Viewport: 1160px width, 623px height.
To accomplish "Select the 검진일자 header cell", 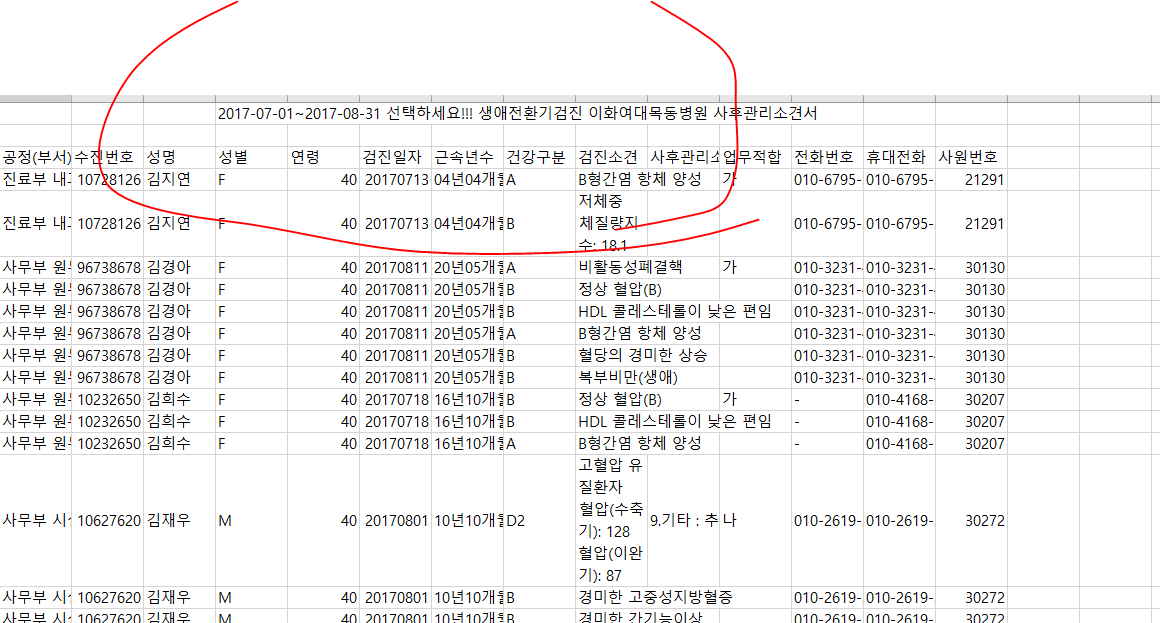I will pyautogui.click(x=396, y=157).
